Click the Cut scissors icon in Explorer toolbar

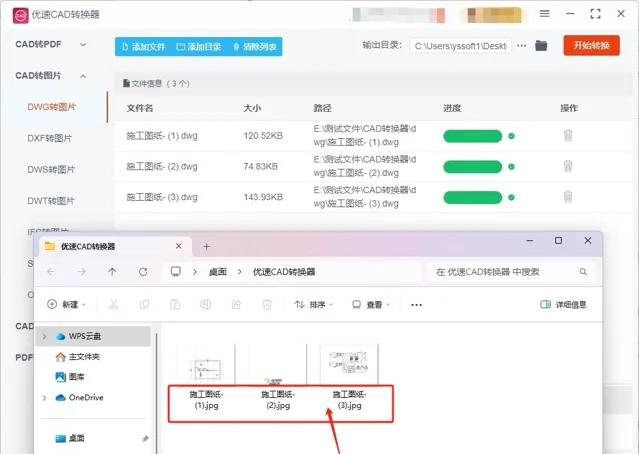pos(114,304)
